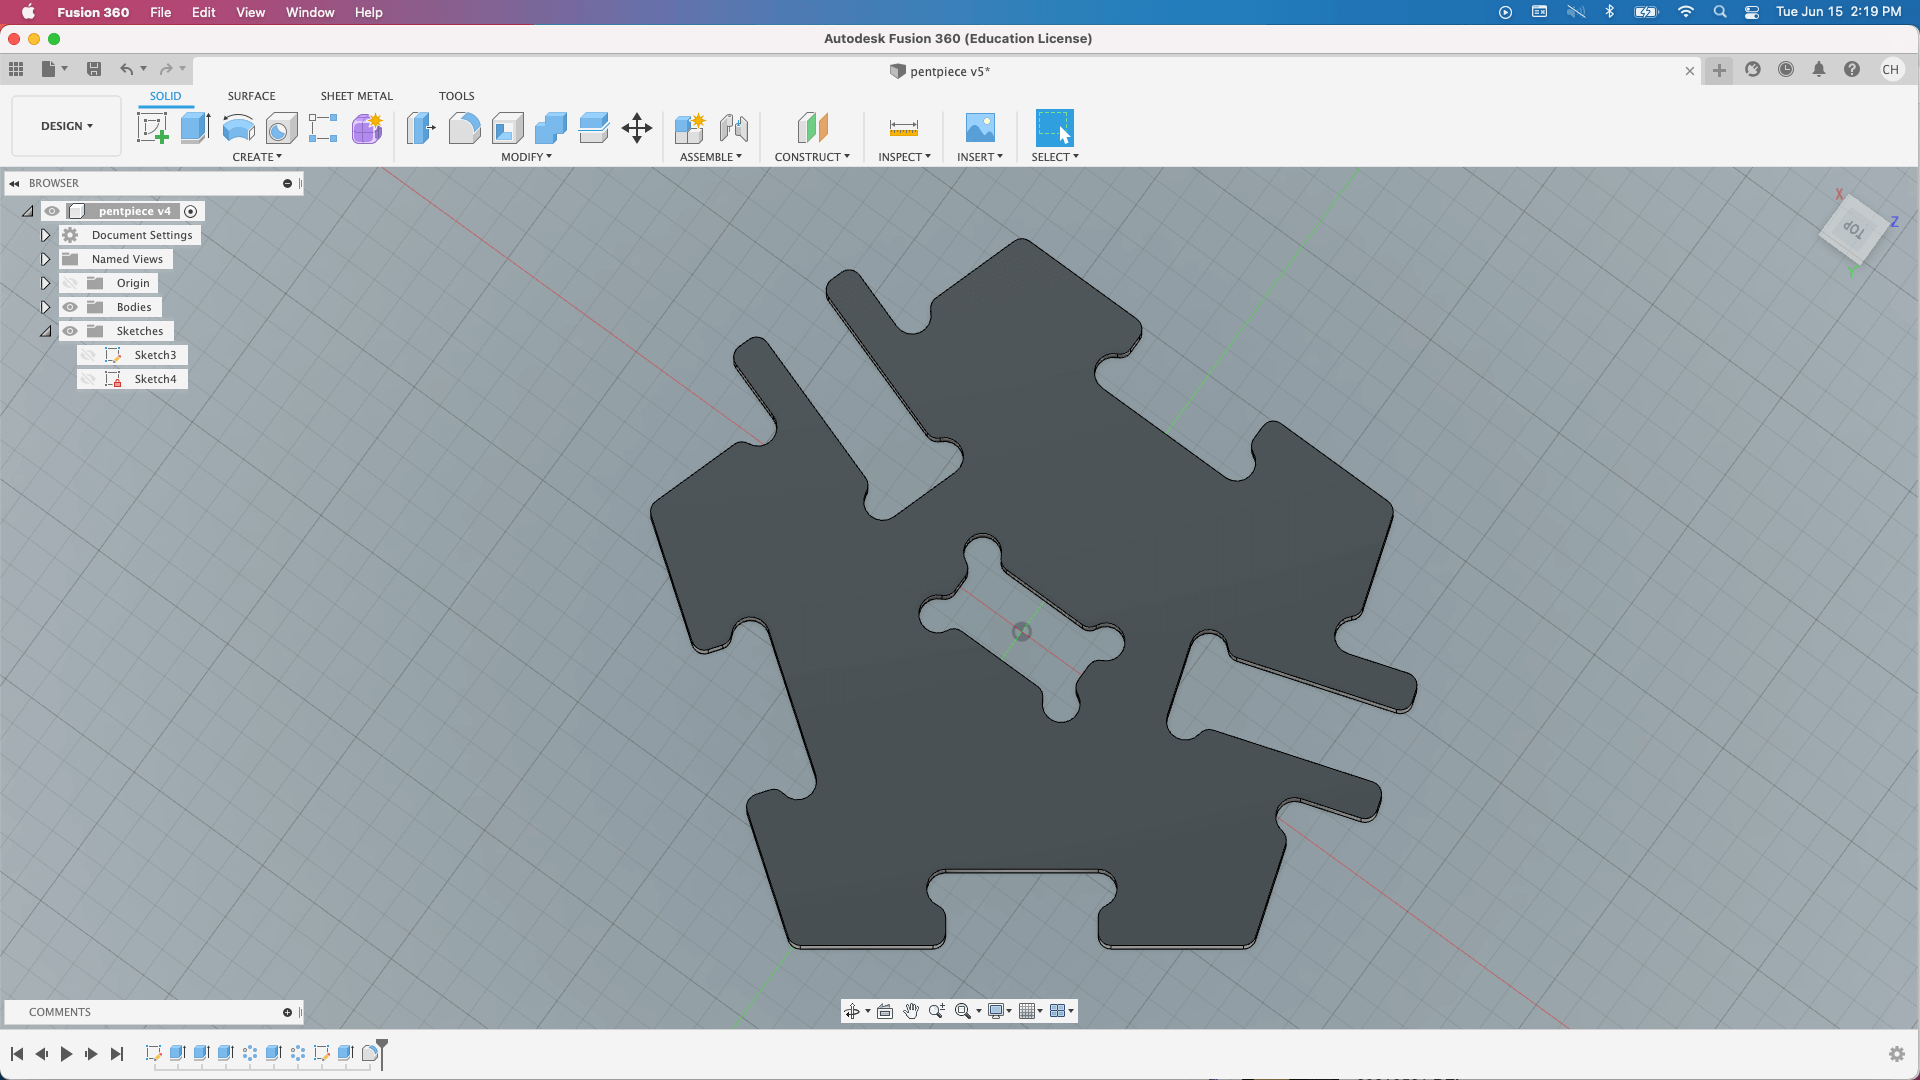Select the Joint tool
This screenshot has width=1920, height=1080.
pyautogui.click(x=733, y=128)
